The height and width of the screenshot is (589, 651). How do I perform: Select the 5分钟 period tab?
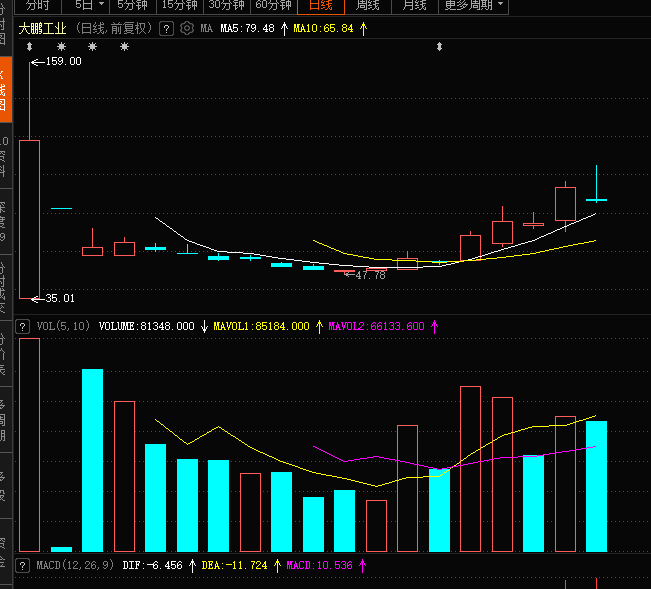click(132, 6)
